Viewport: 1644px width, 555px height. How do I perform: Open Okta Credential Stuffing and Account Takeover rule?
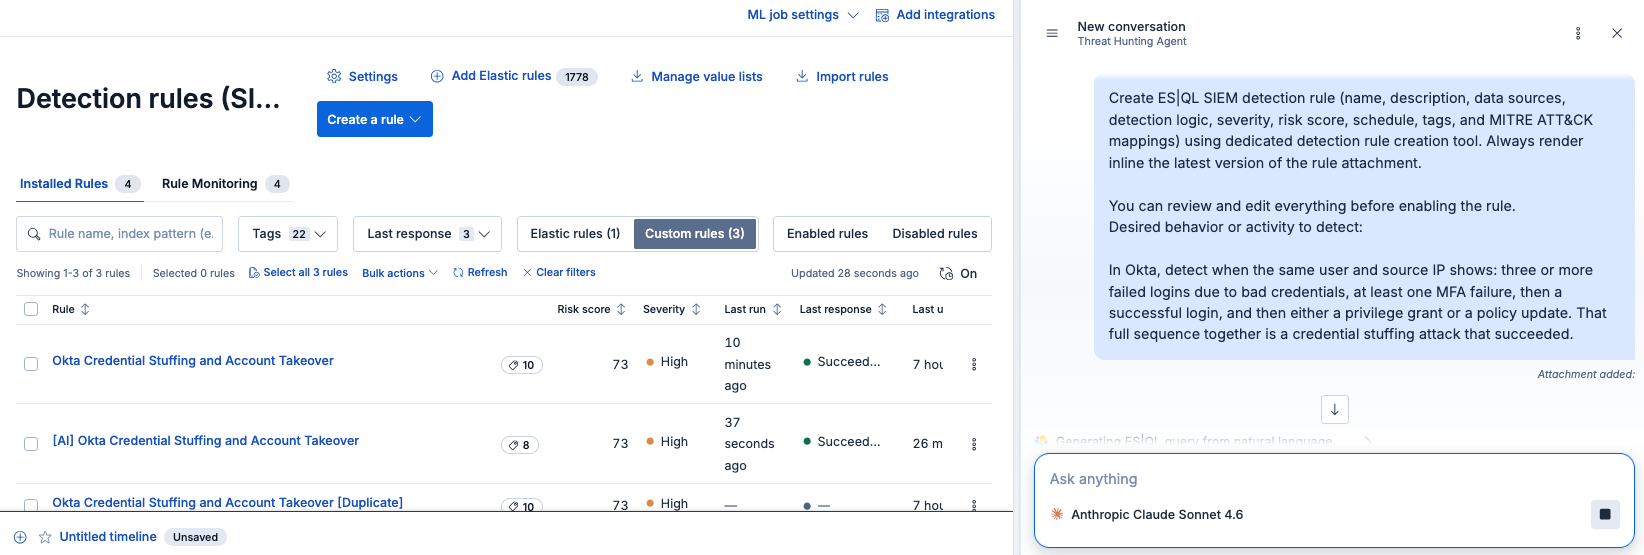click(x=193, y=361)
